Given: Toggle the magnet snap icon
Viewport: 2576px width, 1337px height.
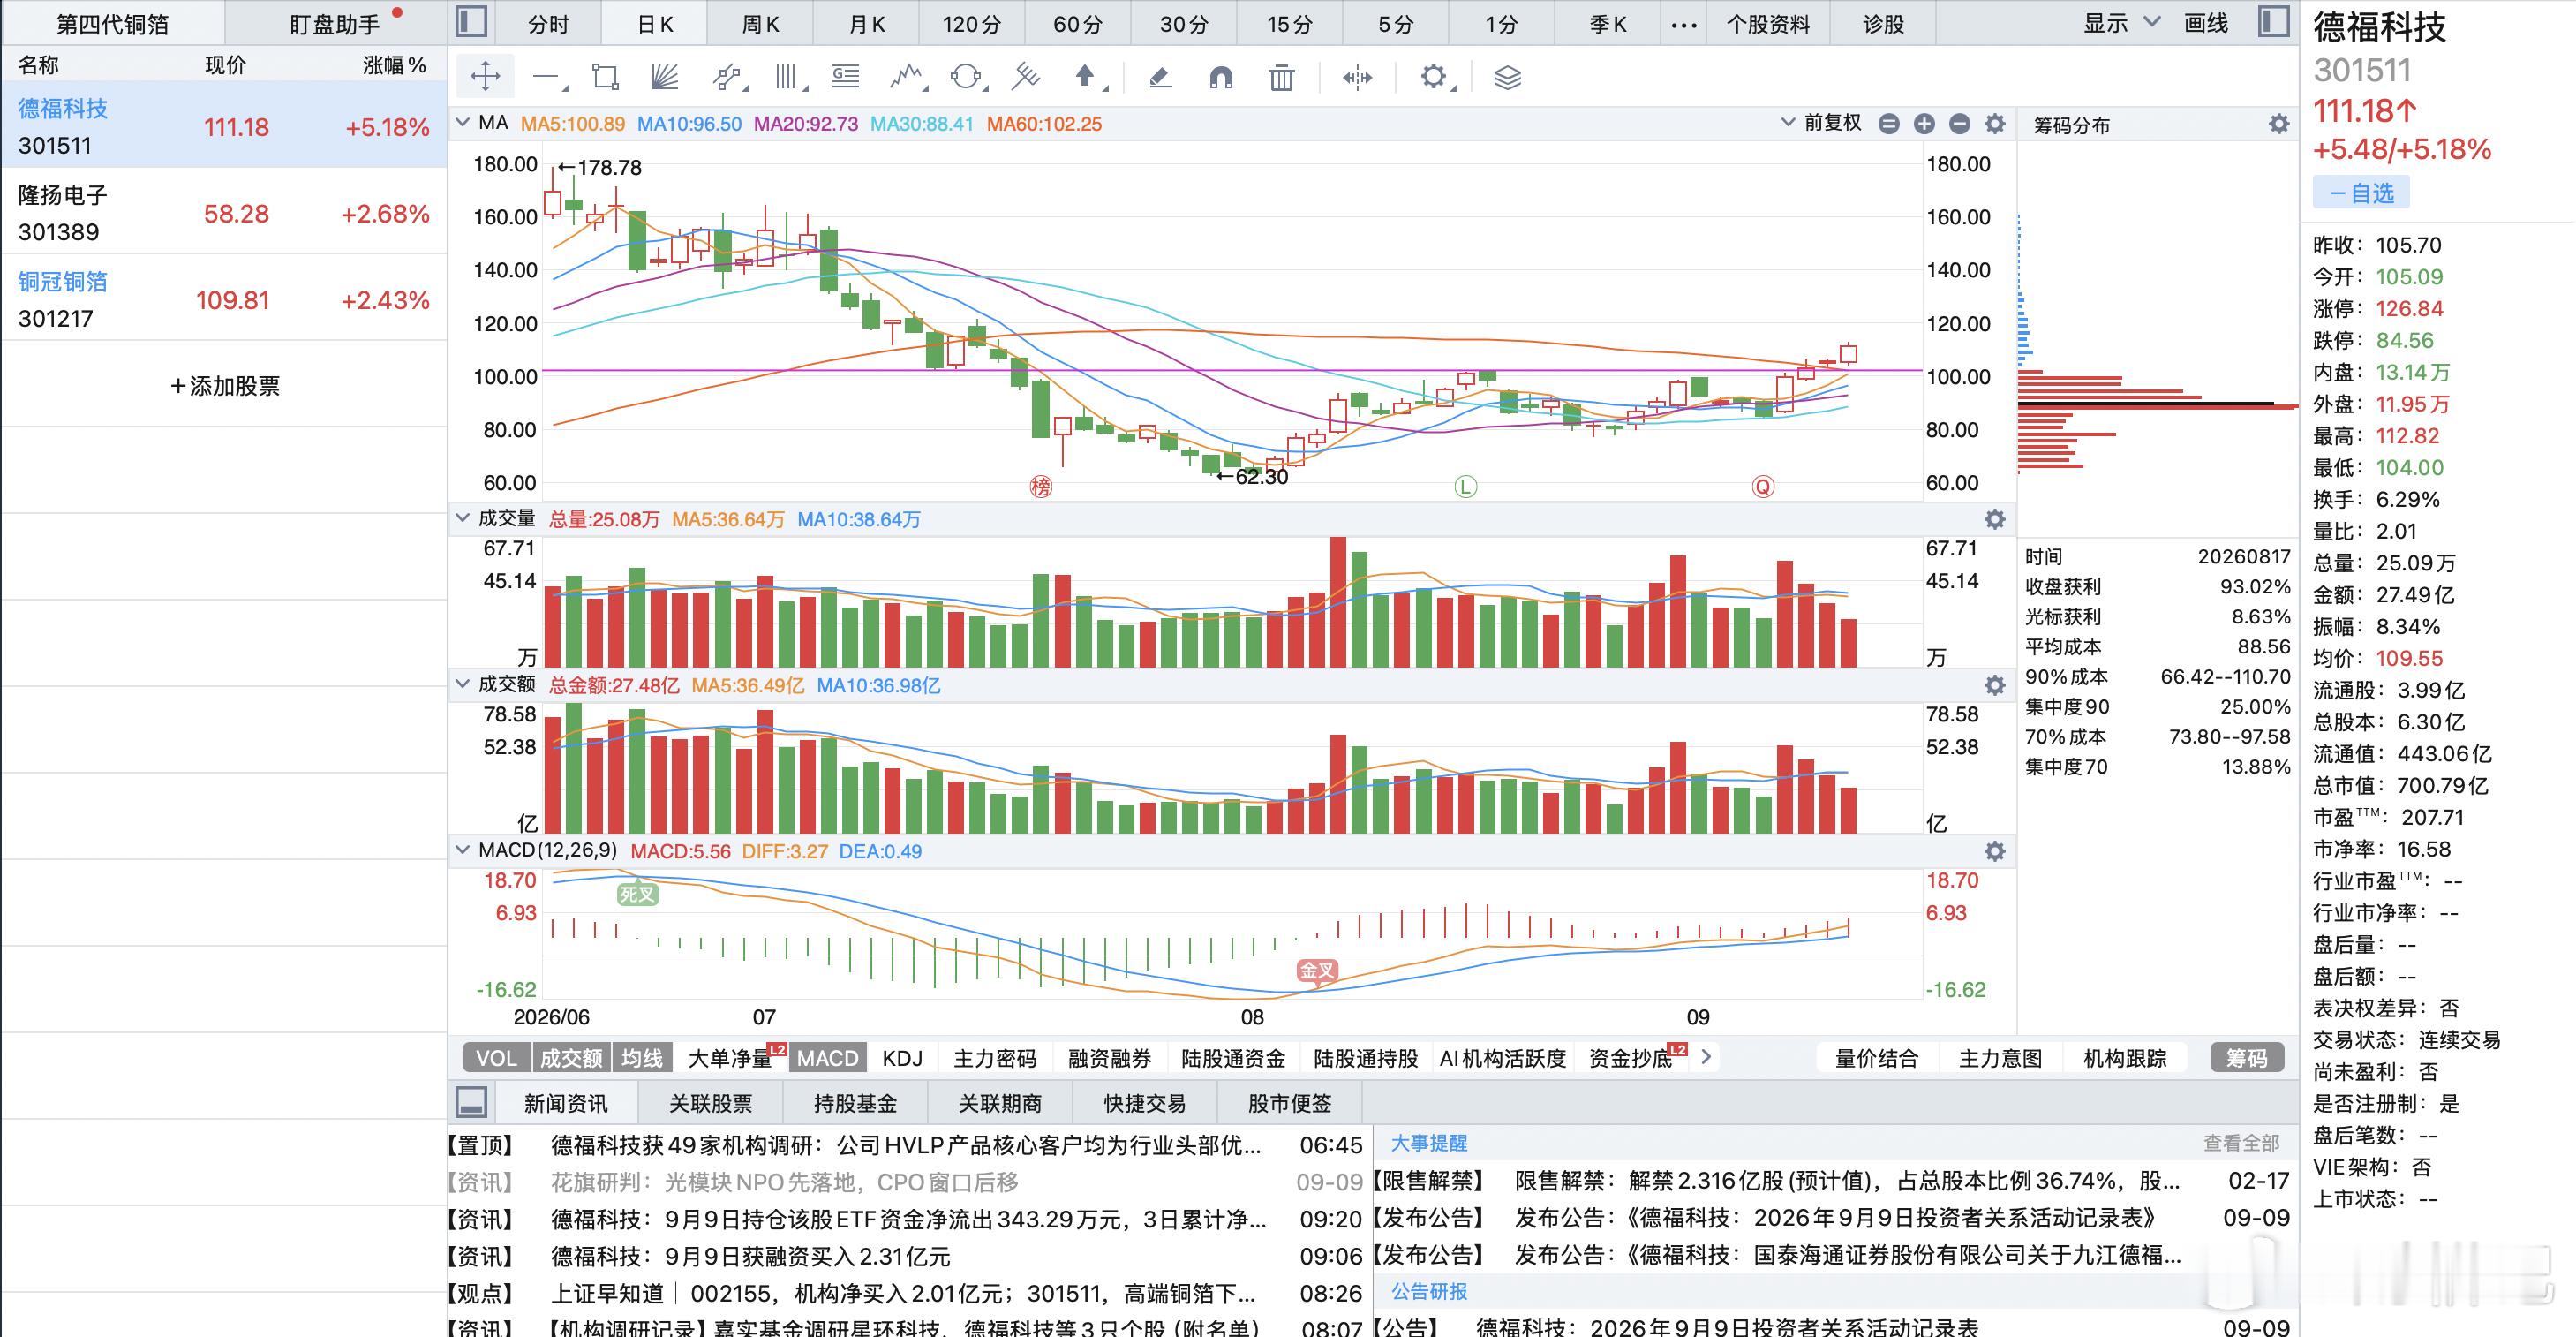Looking at the screenshot, I should tap(1221, 77).
